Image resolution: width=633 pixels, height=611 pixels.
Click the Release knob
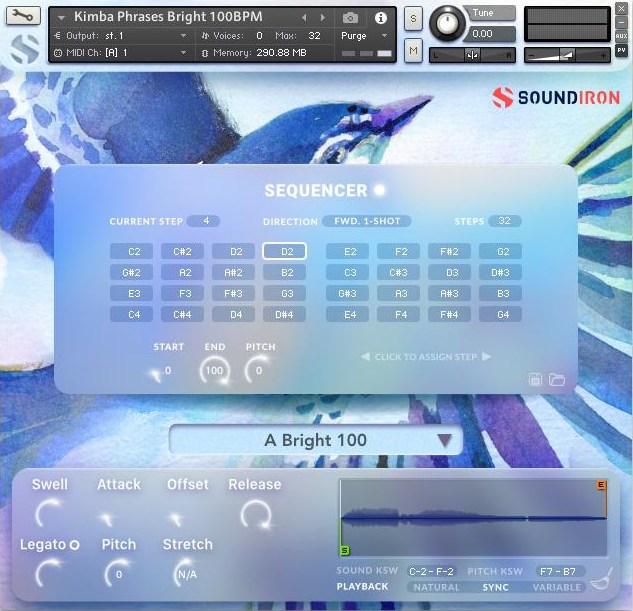coord(256,514)
